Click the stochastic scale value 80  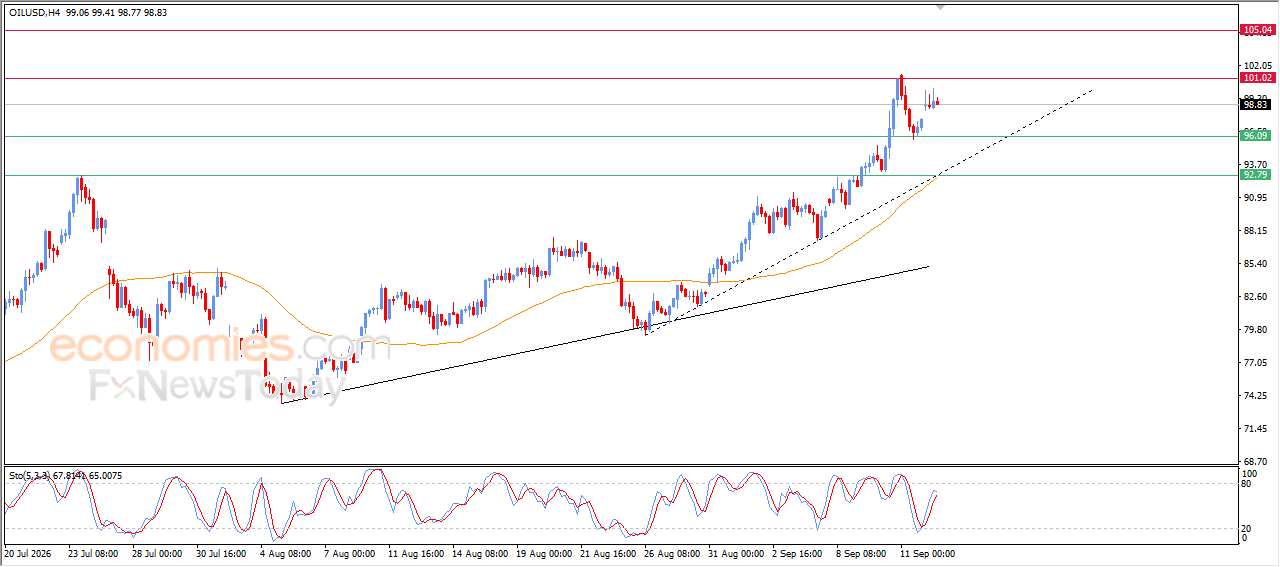[1248, 484]
